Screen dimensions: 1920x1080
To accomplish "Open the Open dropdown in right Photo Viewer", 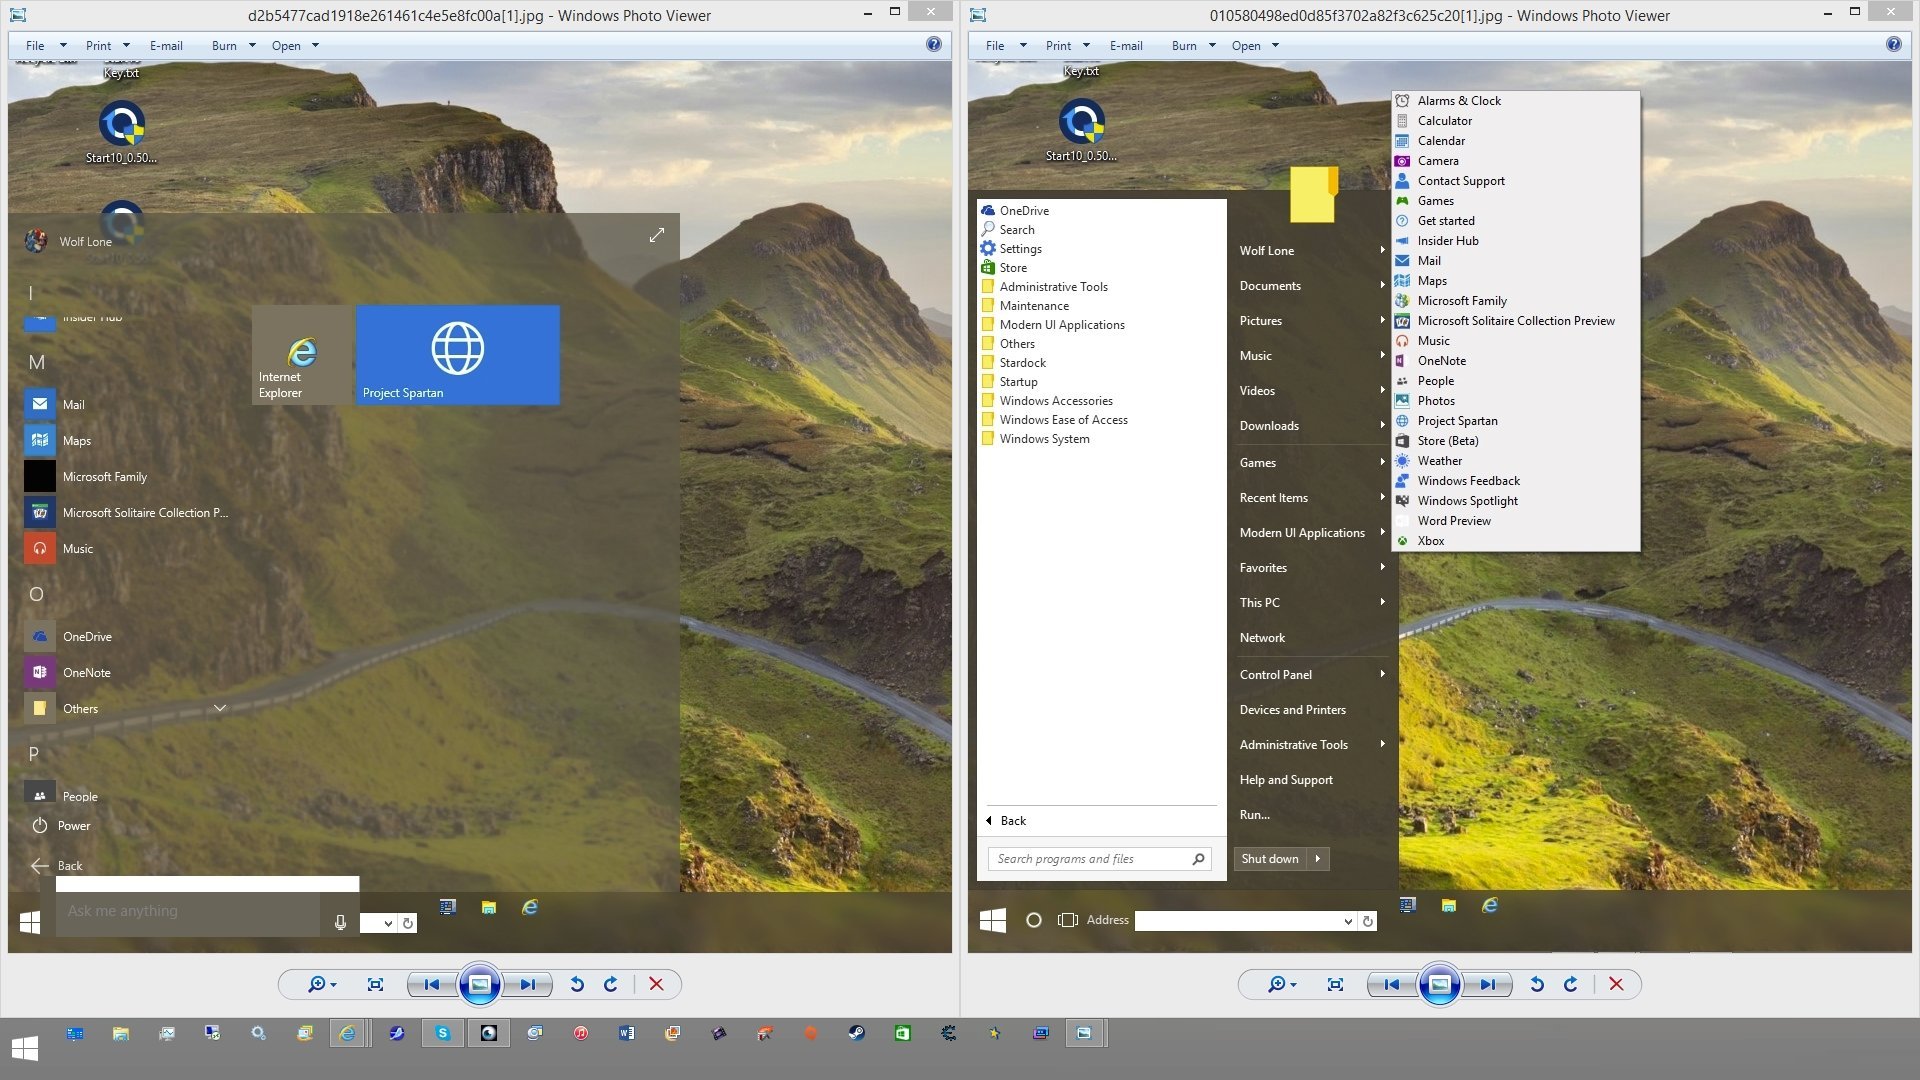I will (x=1255, y=46).
